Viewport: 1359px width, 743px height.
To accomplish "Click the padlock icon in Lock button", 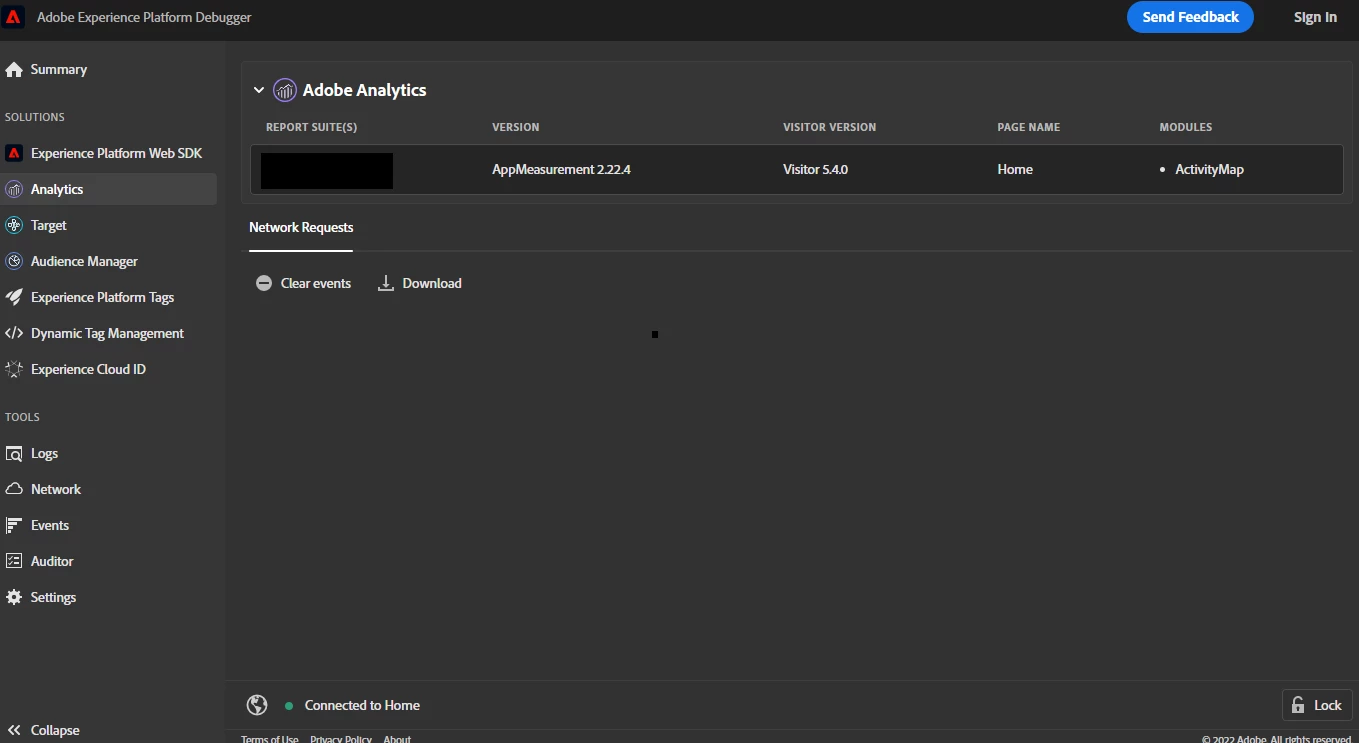I will pos(1298,705).
